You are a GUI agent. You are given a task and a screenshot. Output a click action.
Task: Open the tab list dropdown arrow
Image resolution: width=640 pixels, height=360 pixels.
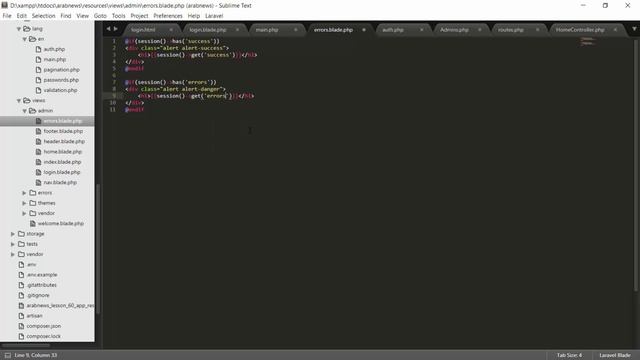pyautogui.click(x=634, y=29)
